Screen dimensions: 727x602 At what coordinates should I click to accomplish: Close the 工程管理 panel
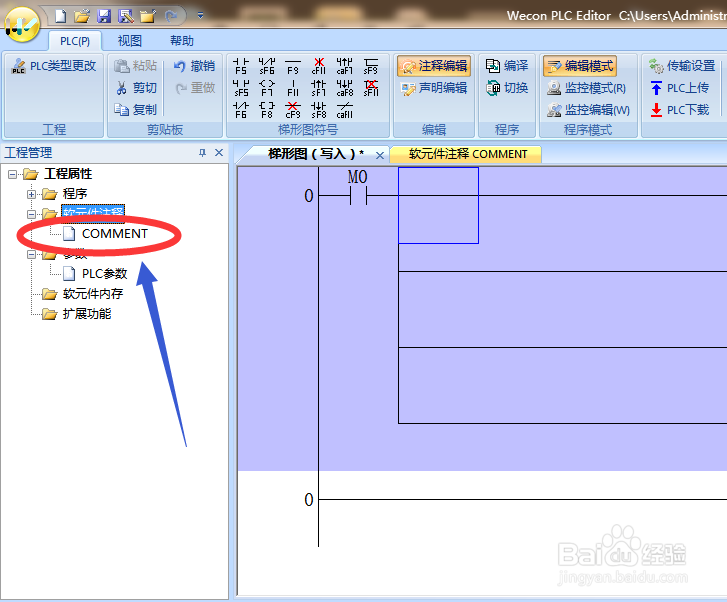219,153
